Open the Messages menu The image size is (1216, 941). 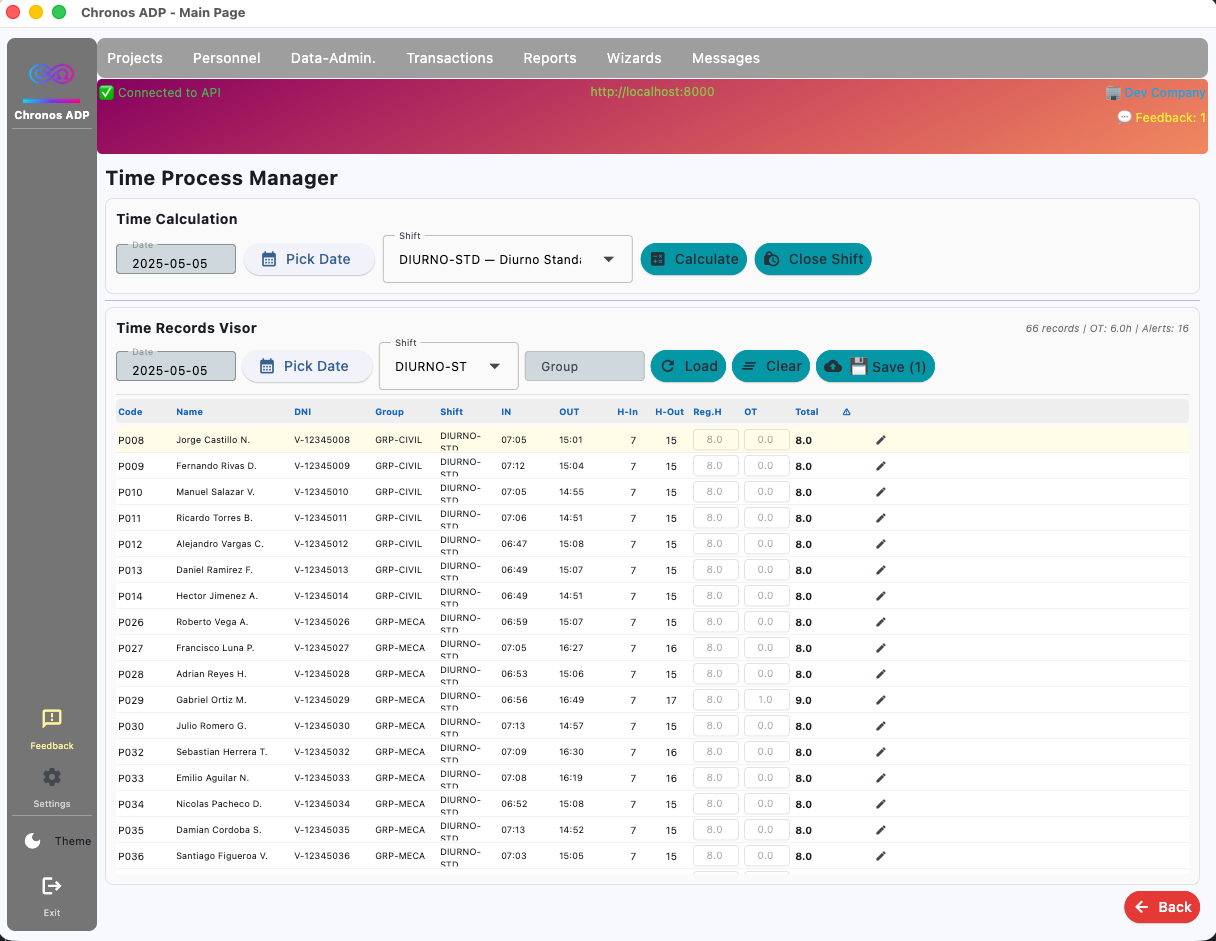point(726,58)
